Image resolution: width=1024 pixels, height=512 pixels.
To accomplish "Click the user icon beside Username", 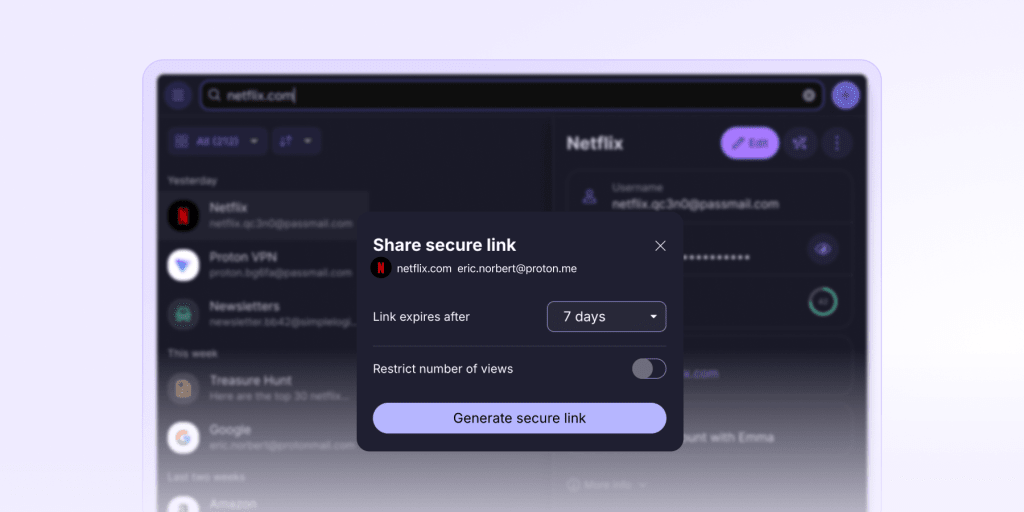I will tap(590, 197).
